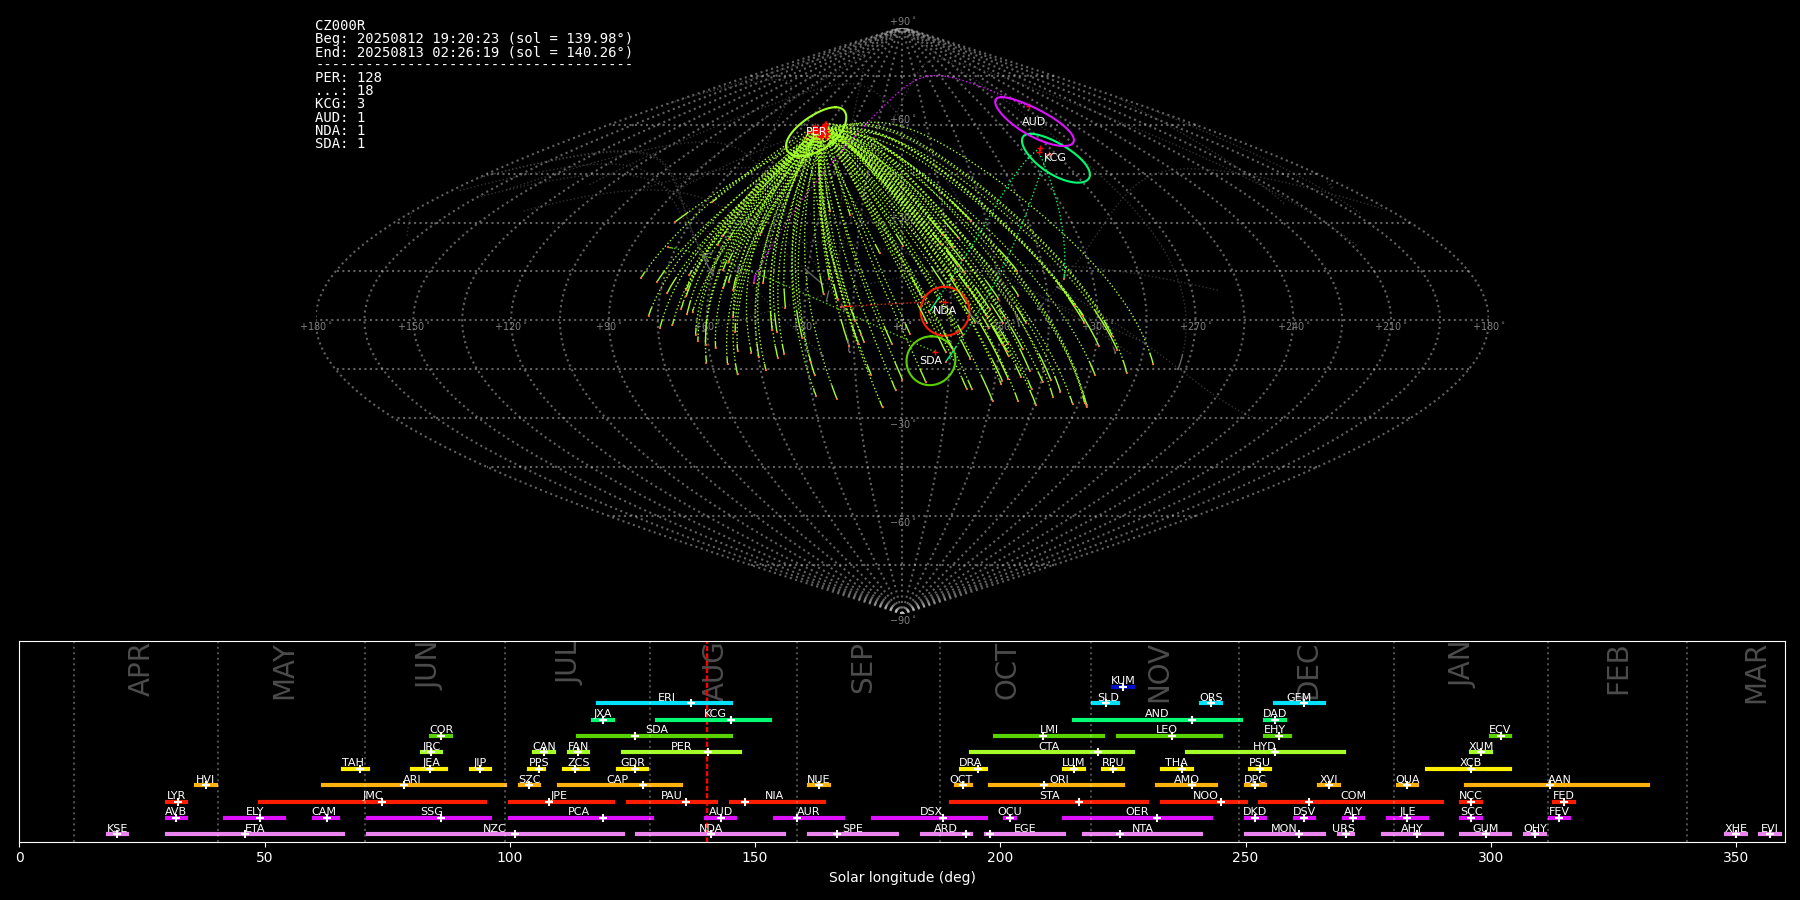Click the APR month label in timeline
The height and width of the screenshot is (900, 1800).
pyautogui.click(x=139, y=670)
